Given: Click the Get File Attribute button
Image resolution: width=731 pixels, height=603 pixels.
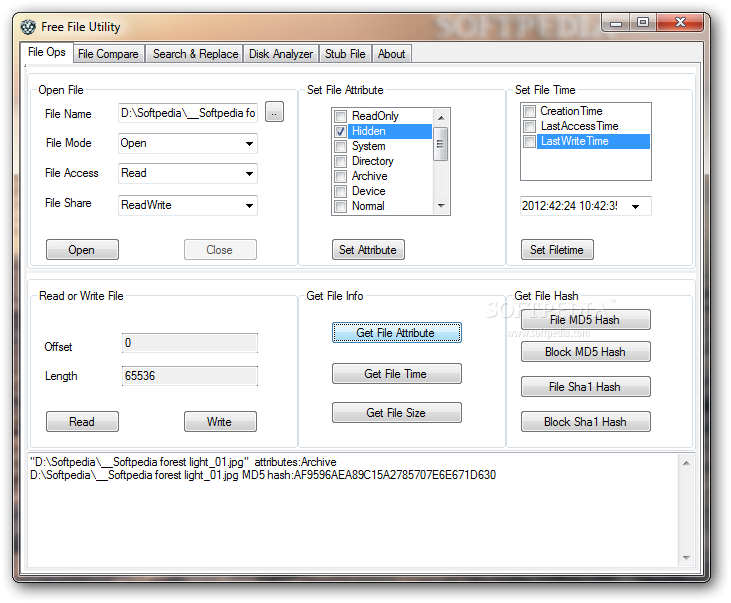Looking at the screenshot, I should 396,333.
